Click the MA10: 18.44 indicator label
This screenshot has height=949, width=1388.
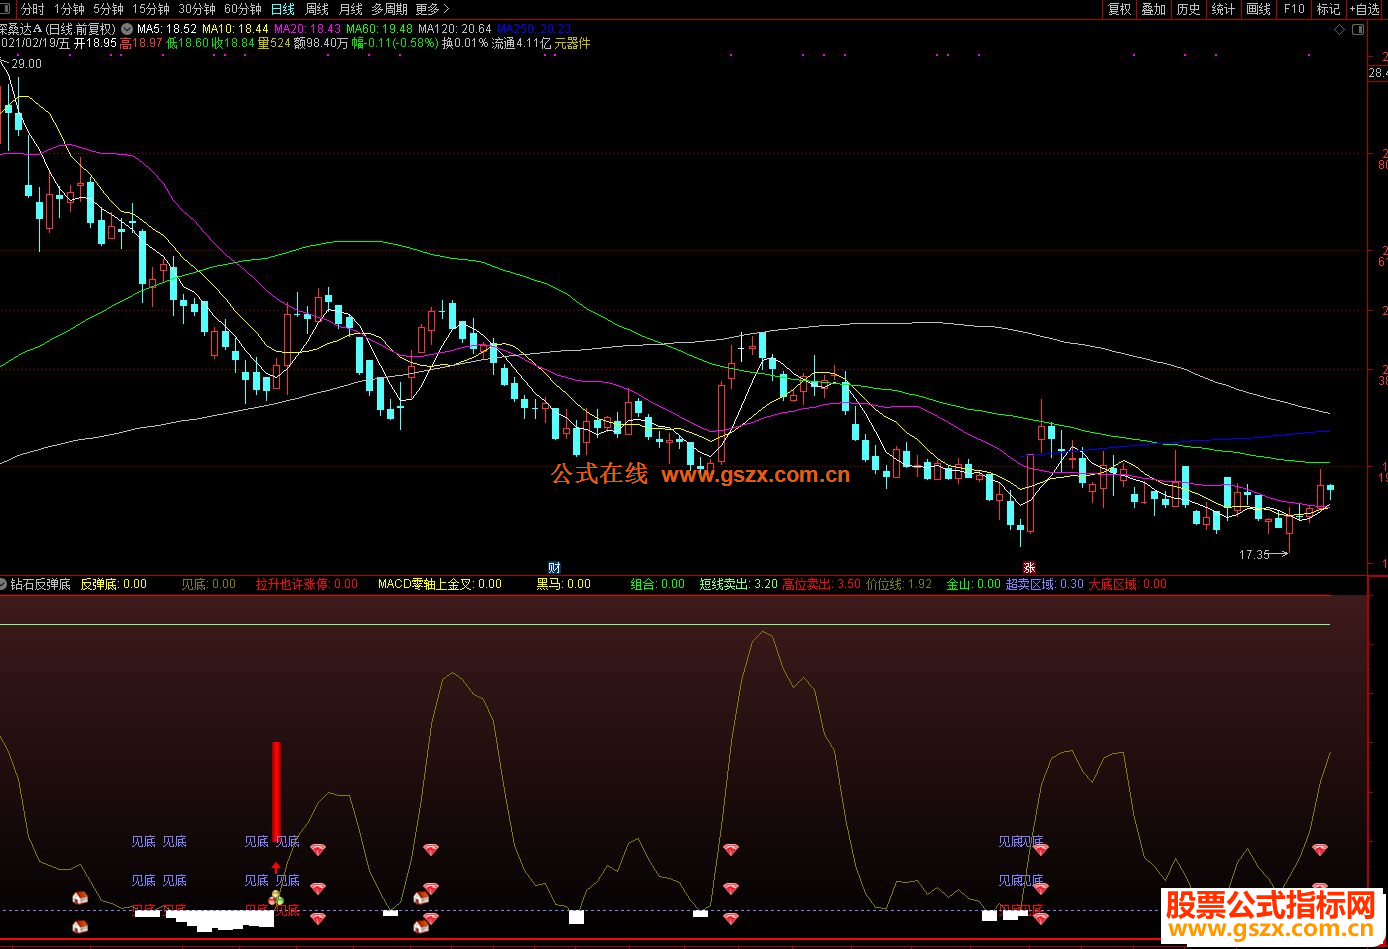[x=236, y=29]
